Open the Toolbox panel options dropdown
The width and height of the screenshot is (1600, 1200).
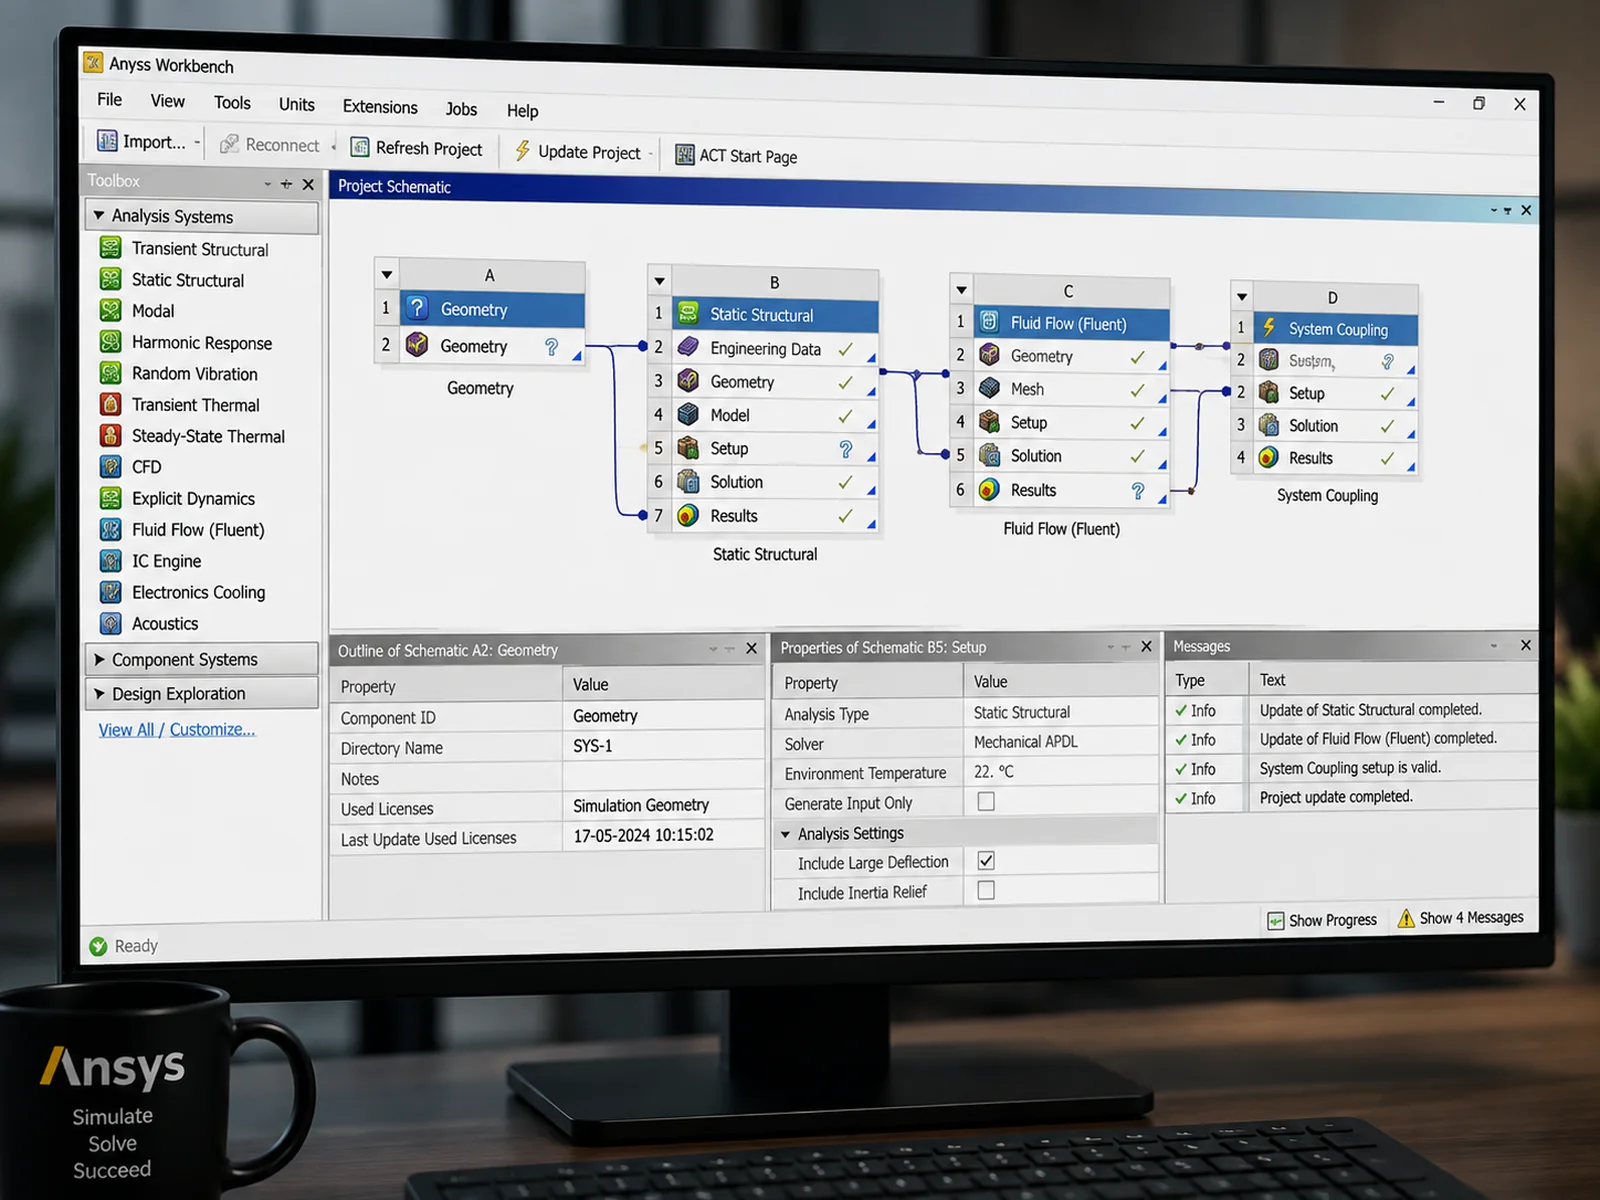click(268, 184)
